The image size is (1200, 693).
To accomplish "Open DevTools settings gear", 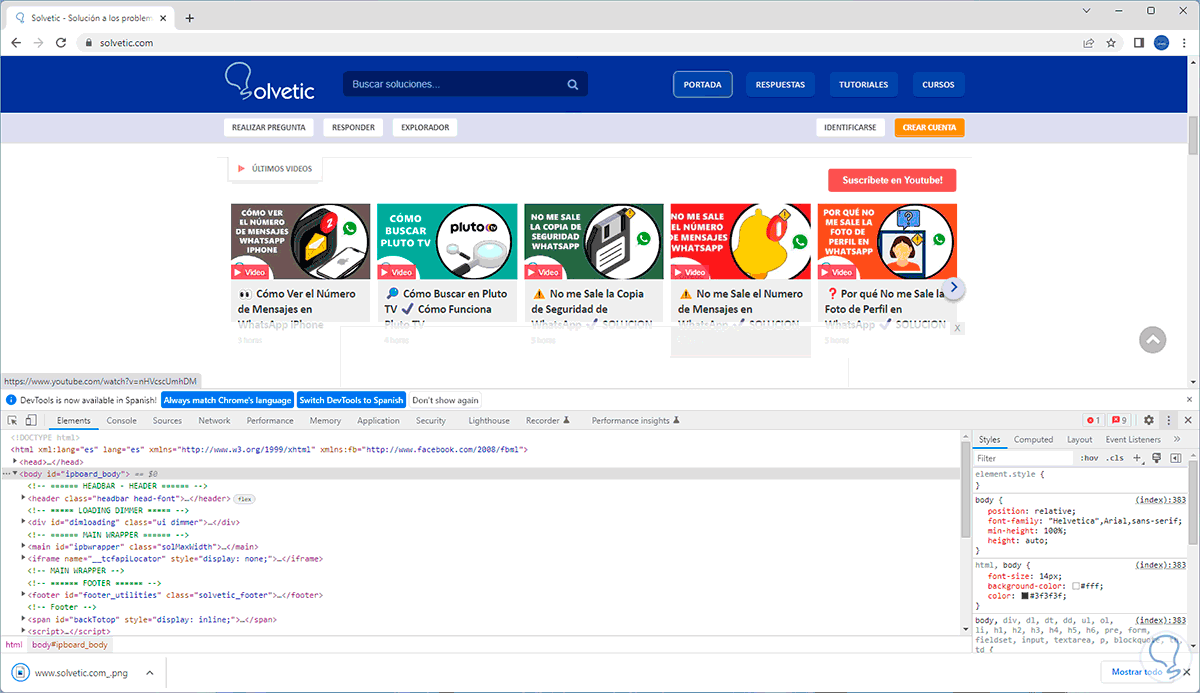I will coord(1148,421).
